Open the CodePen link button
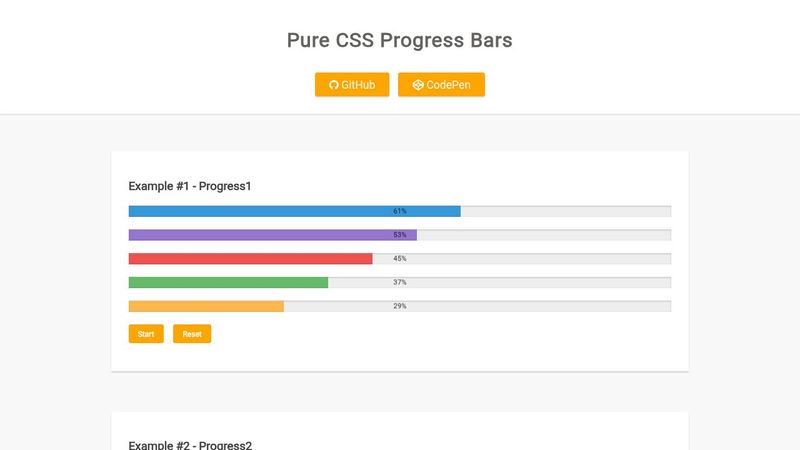The width and height of the screenshot is (800, 450). [x=441, y=85]
